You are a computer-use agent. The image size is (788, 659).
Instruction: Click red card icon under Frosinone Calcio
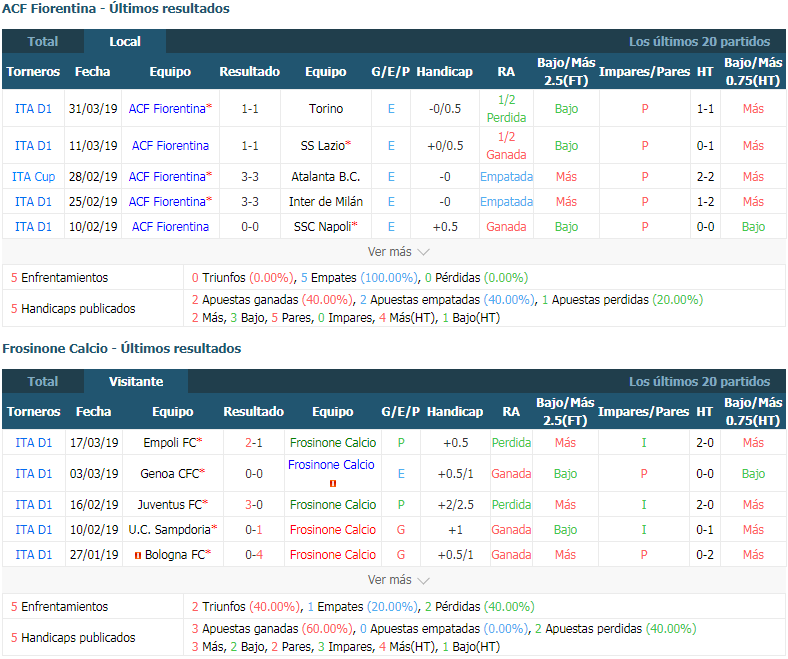pos(332,484)
